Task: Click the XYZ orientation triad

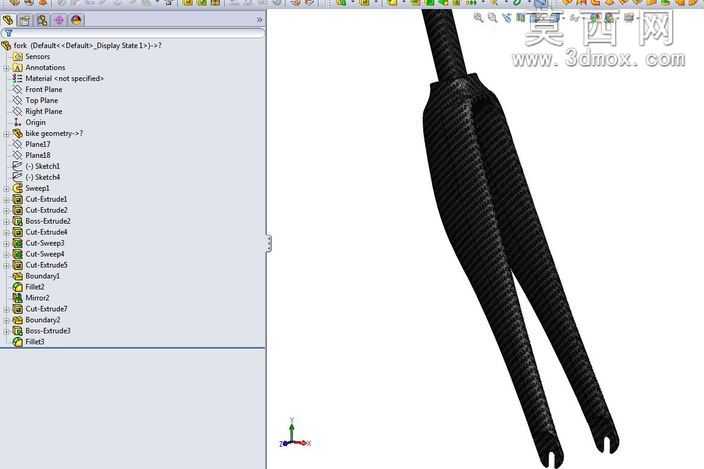Action: [x=295, y=434]
